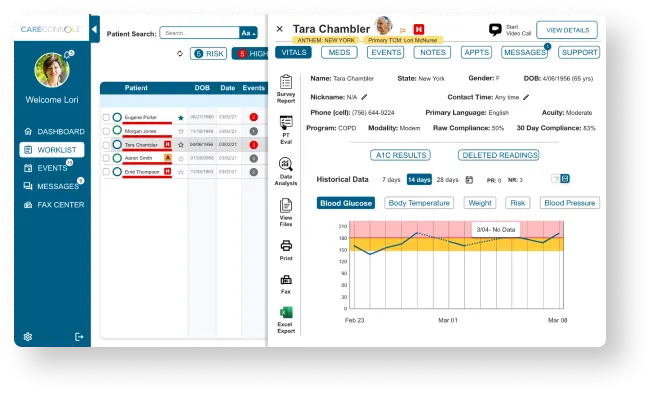Toggle the chart/table view switch
Screen dimensions: 652x393
point(560,179)
